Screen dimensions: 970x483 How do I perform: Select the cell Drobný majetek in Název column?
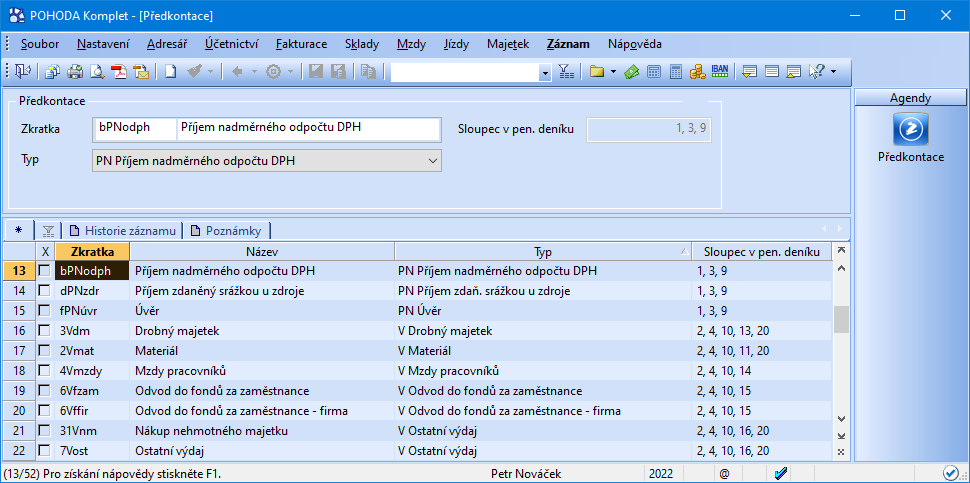point(262,331)
